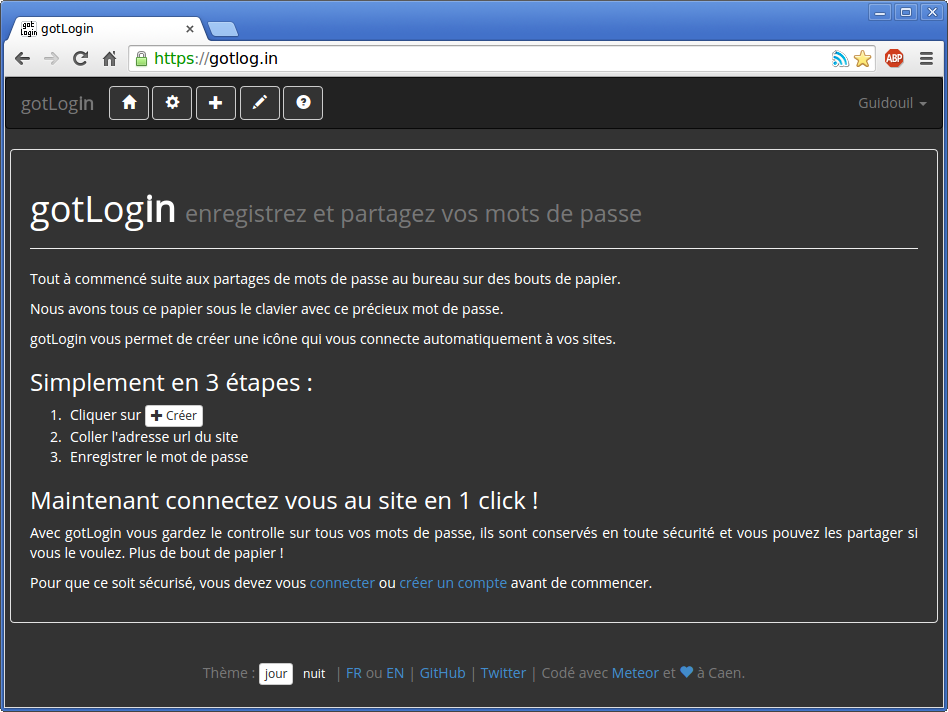The image size is (948, 712).
Task: Click the blue heart icon in footer
Action: pos(686,672)
